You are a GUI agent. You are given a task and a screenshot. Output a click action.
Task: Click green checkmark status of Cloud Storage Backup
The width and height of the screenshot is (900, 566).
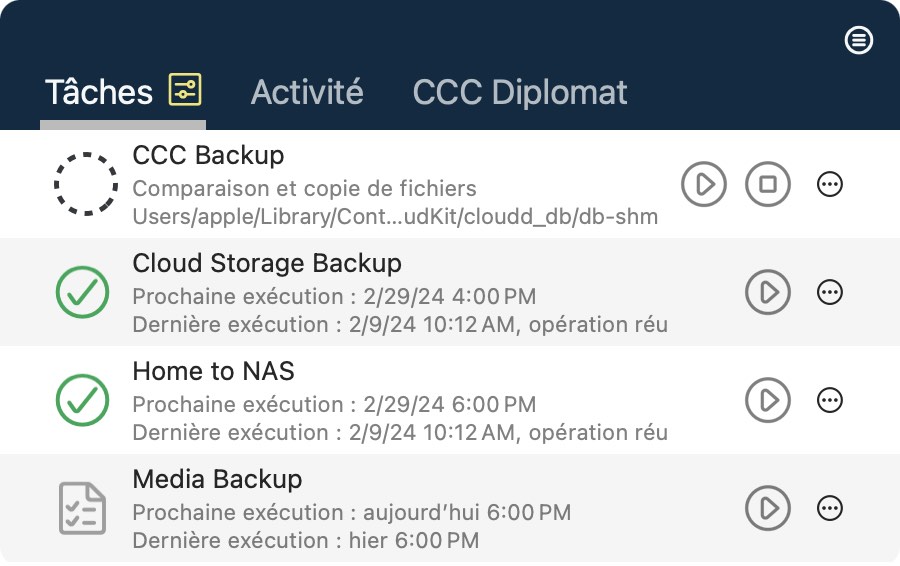[x=83, y=292]
